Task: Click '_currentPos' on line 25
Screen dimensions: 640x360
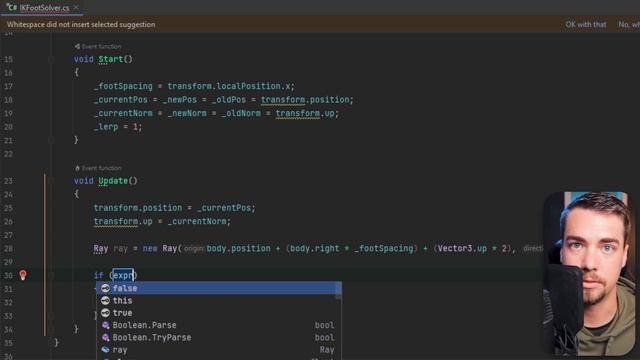Action: 224,208
